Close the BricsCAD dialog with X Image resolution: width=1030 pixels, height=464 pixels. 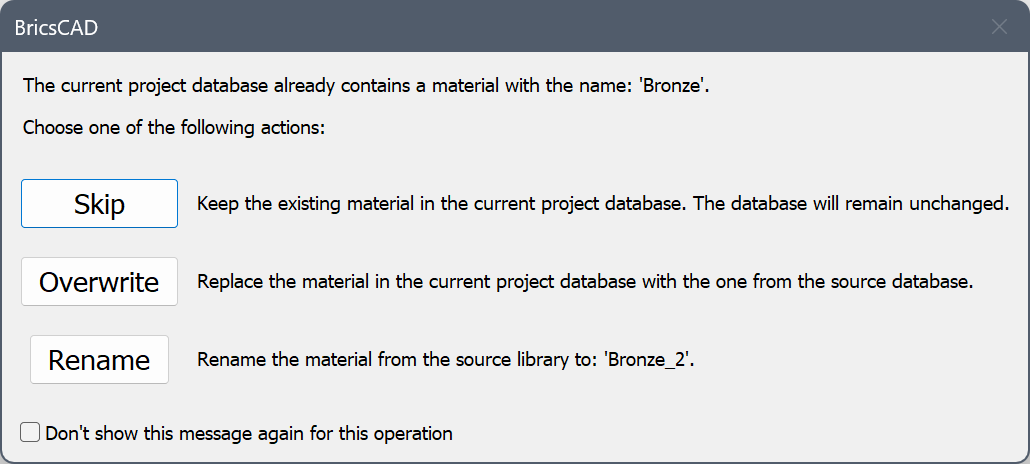[x=999, y=27]
